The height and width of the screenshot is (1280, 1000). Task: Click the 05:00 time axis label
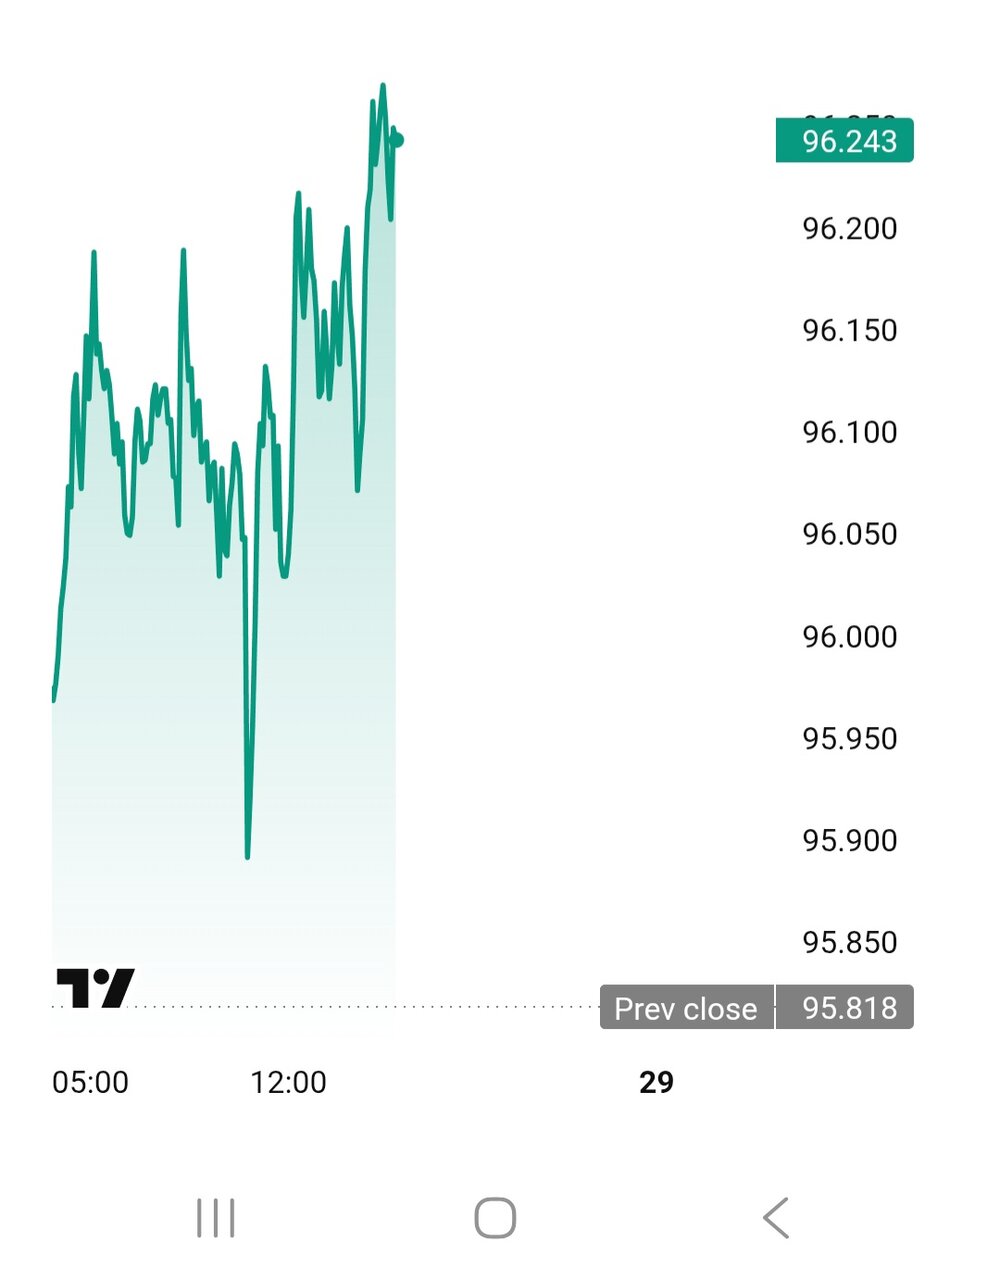(90, 1082)
